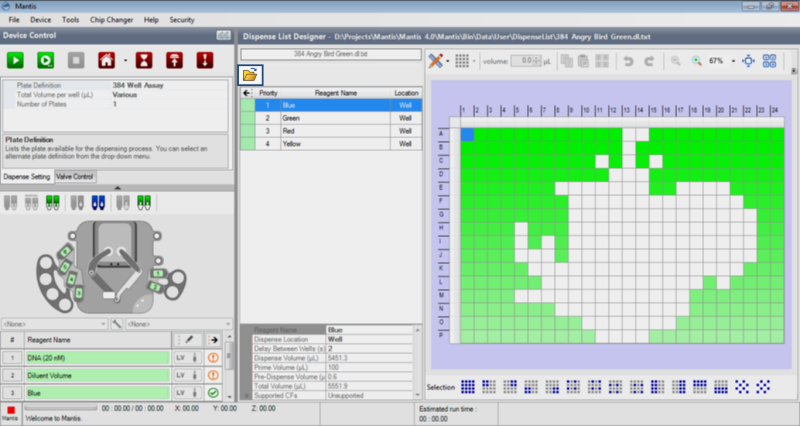Click the back arrow in reagent list header

click(247, 93)
